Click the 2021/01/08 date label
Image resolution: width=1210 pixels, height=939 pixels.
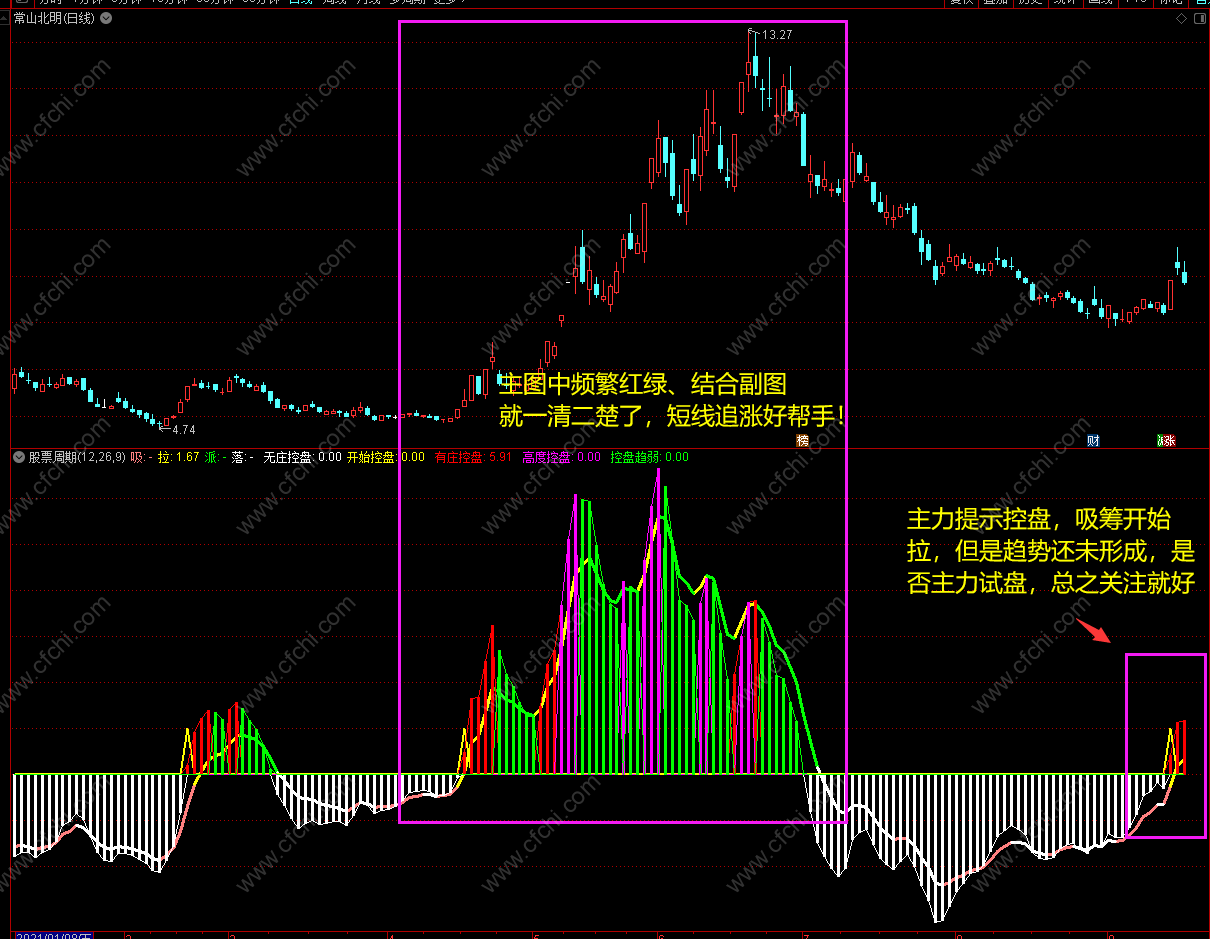click(54, 936)
